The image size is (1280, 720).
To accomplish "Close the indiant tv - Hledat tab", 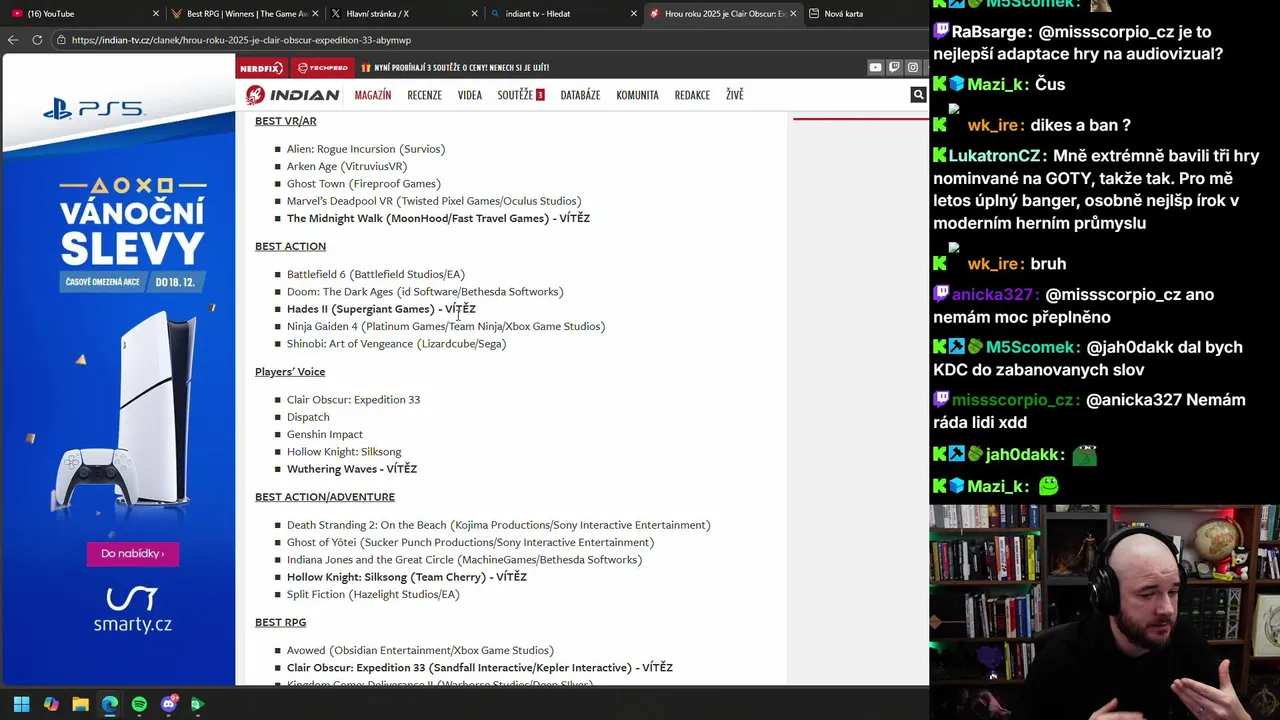I will pos(633,14).
